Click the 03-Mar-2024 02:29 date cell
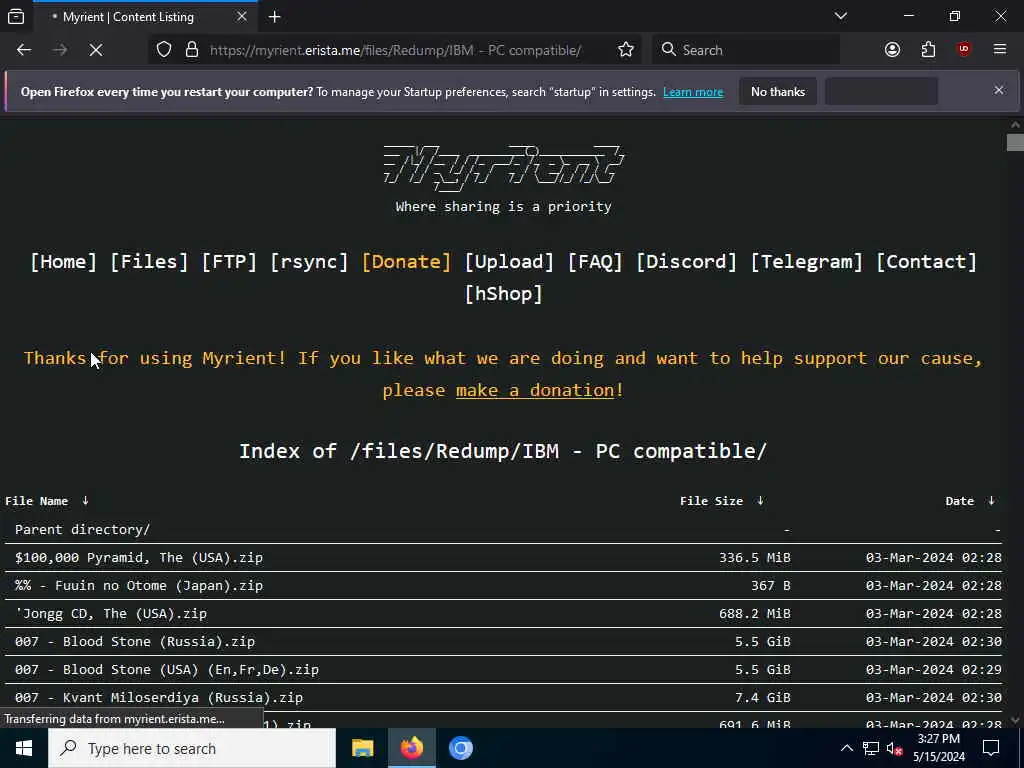The width and height of the screenshot is (1024, 768). tap(934, 670)
